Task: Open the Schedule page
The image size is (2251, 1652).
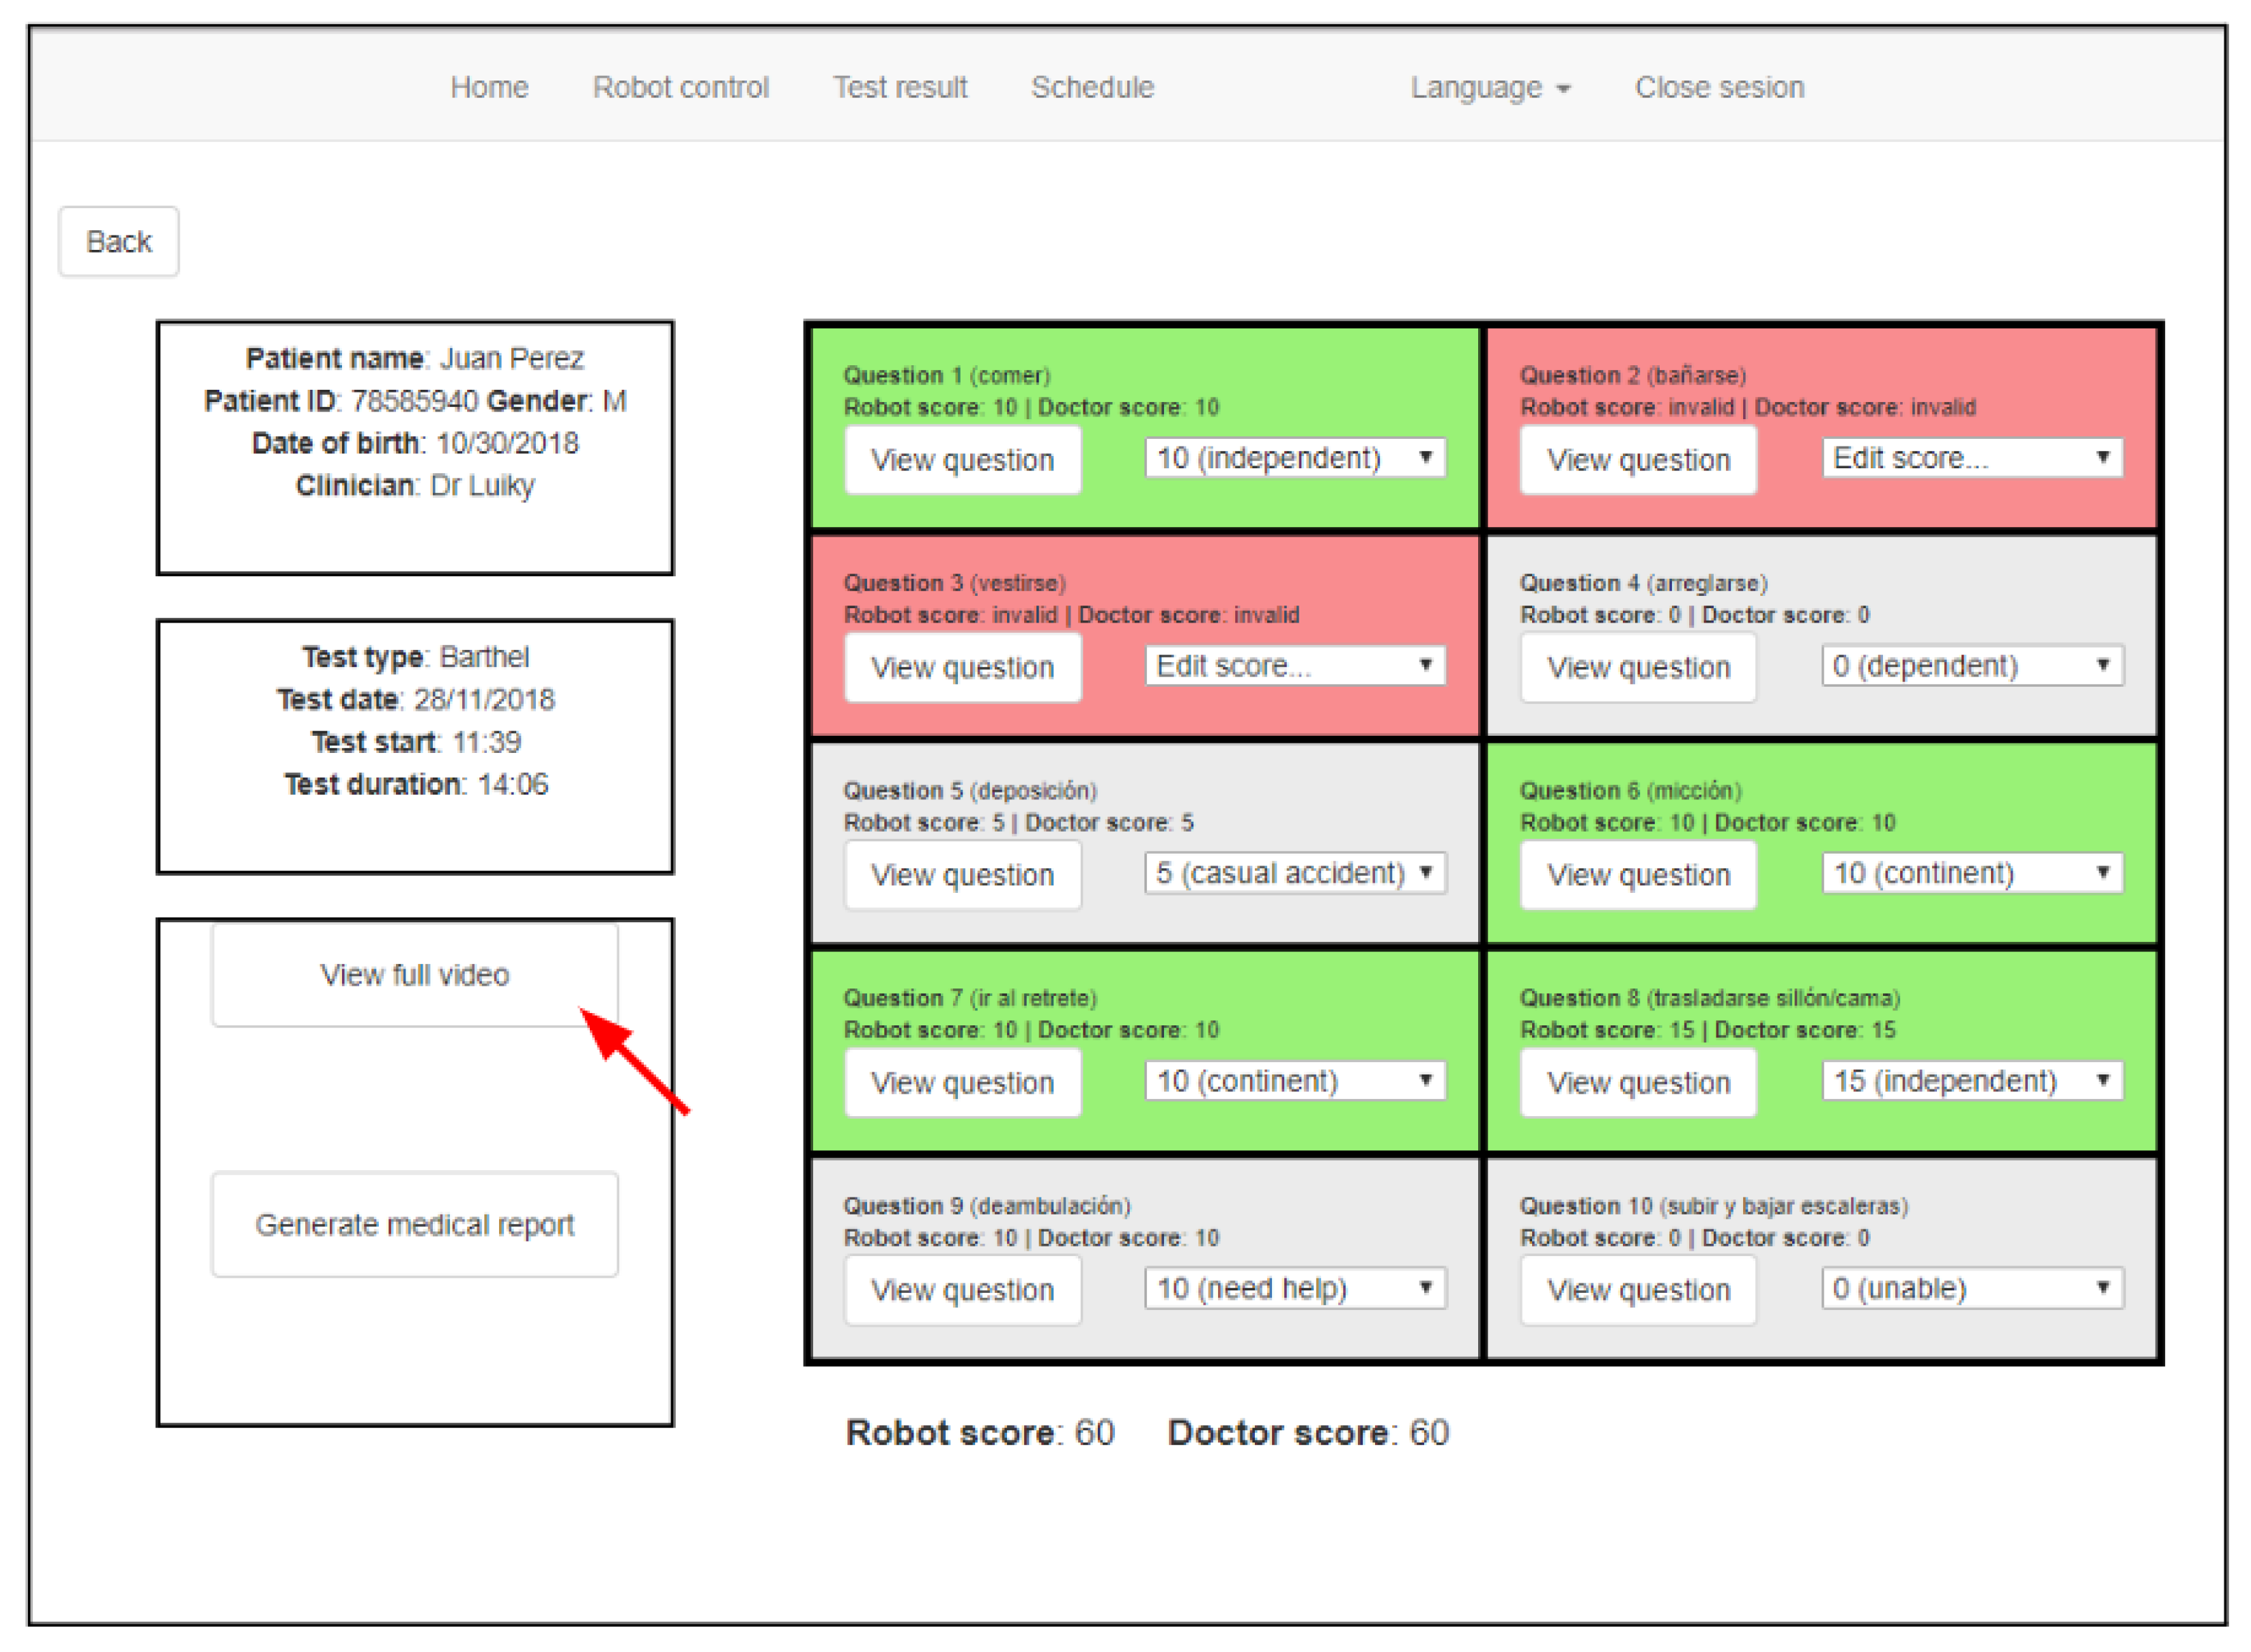Action: [x=1092, y=88]
